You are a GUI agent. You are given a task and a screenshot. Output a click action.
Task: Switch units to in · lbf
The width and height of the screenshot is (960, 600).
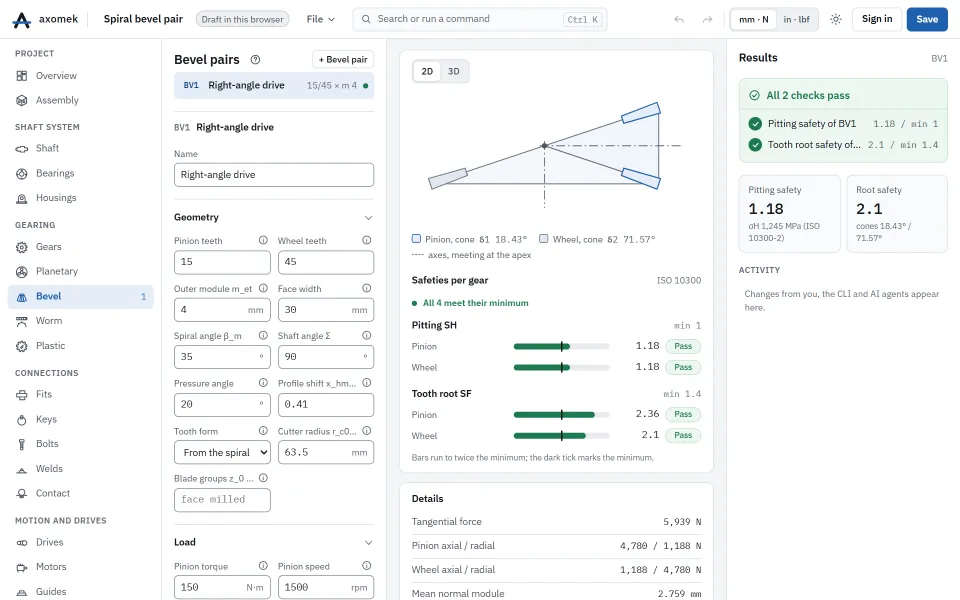pyautogui.click(x=797, y=20)
